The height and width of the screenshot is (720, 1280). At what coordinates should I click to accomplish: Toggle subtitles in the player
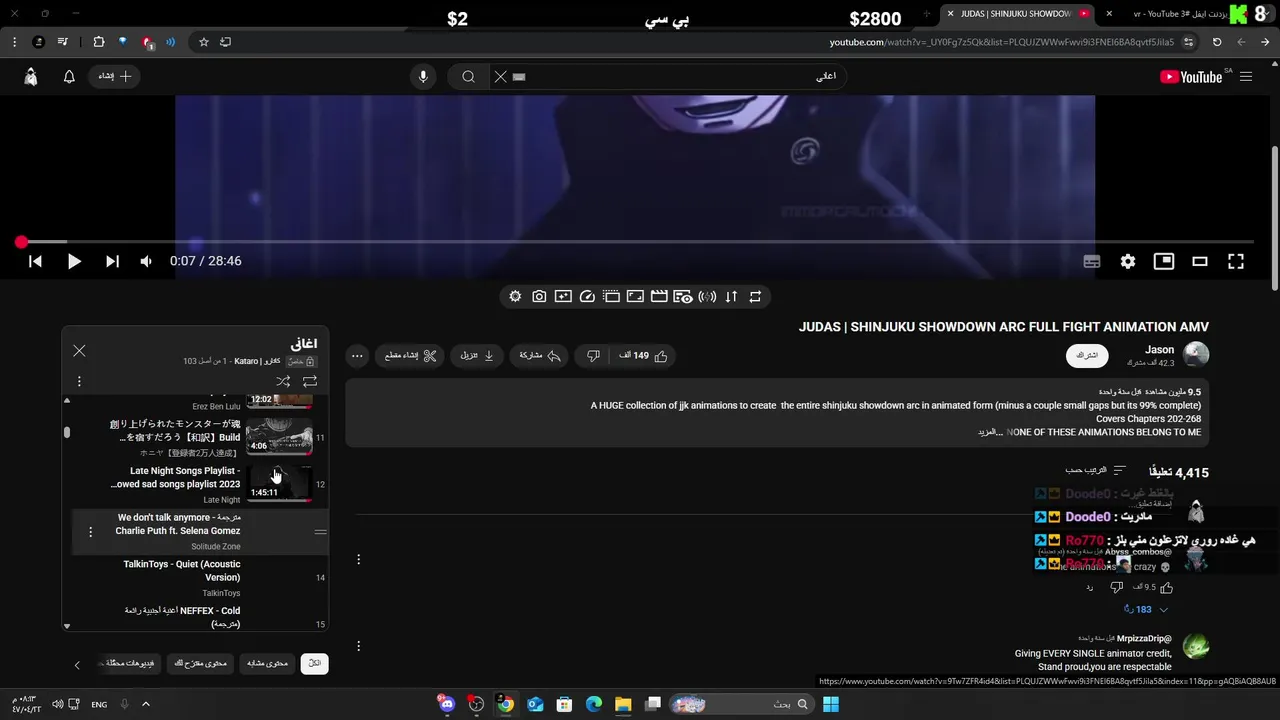pyautogui.click(x=1092, y=261)
